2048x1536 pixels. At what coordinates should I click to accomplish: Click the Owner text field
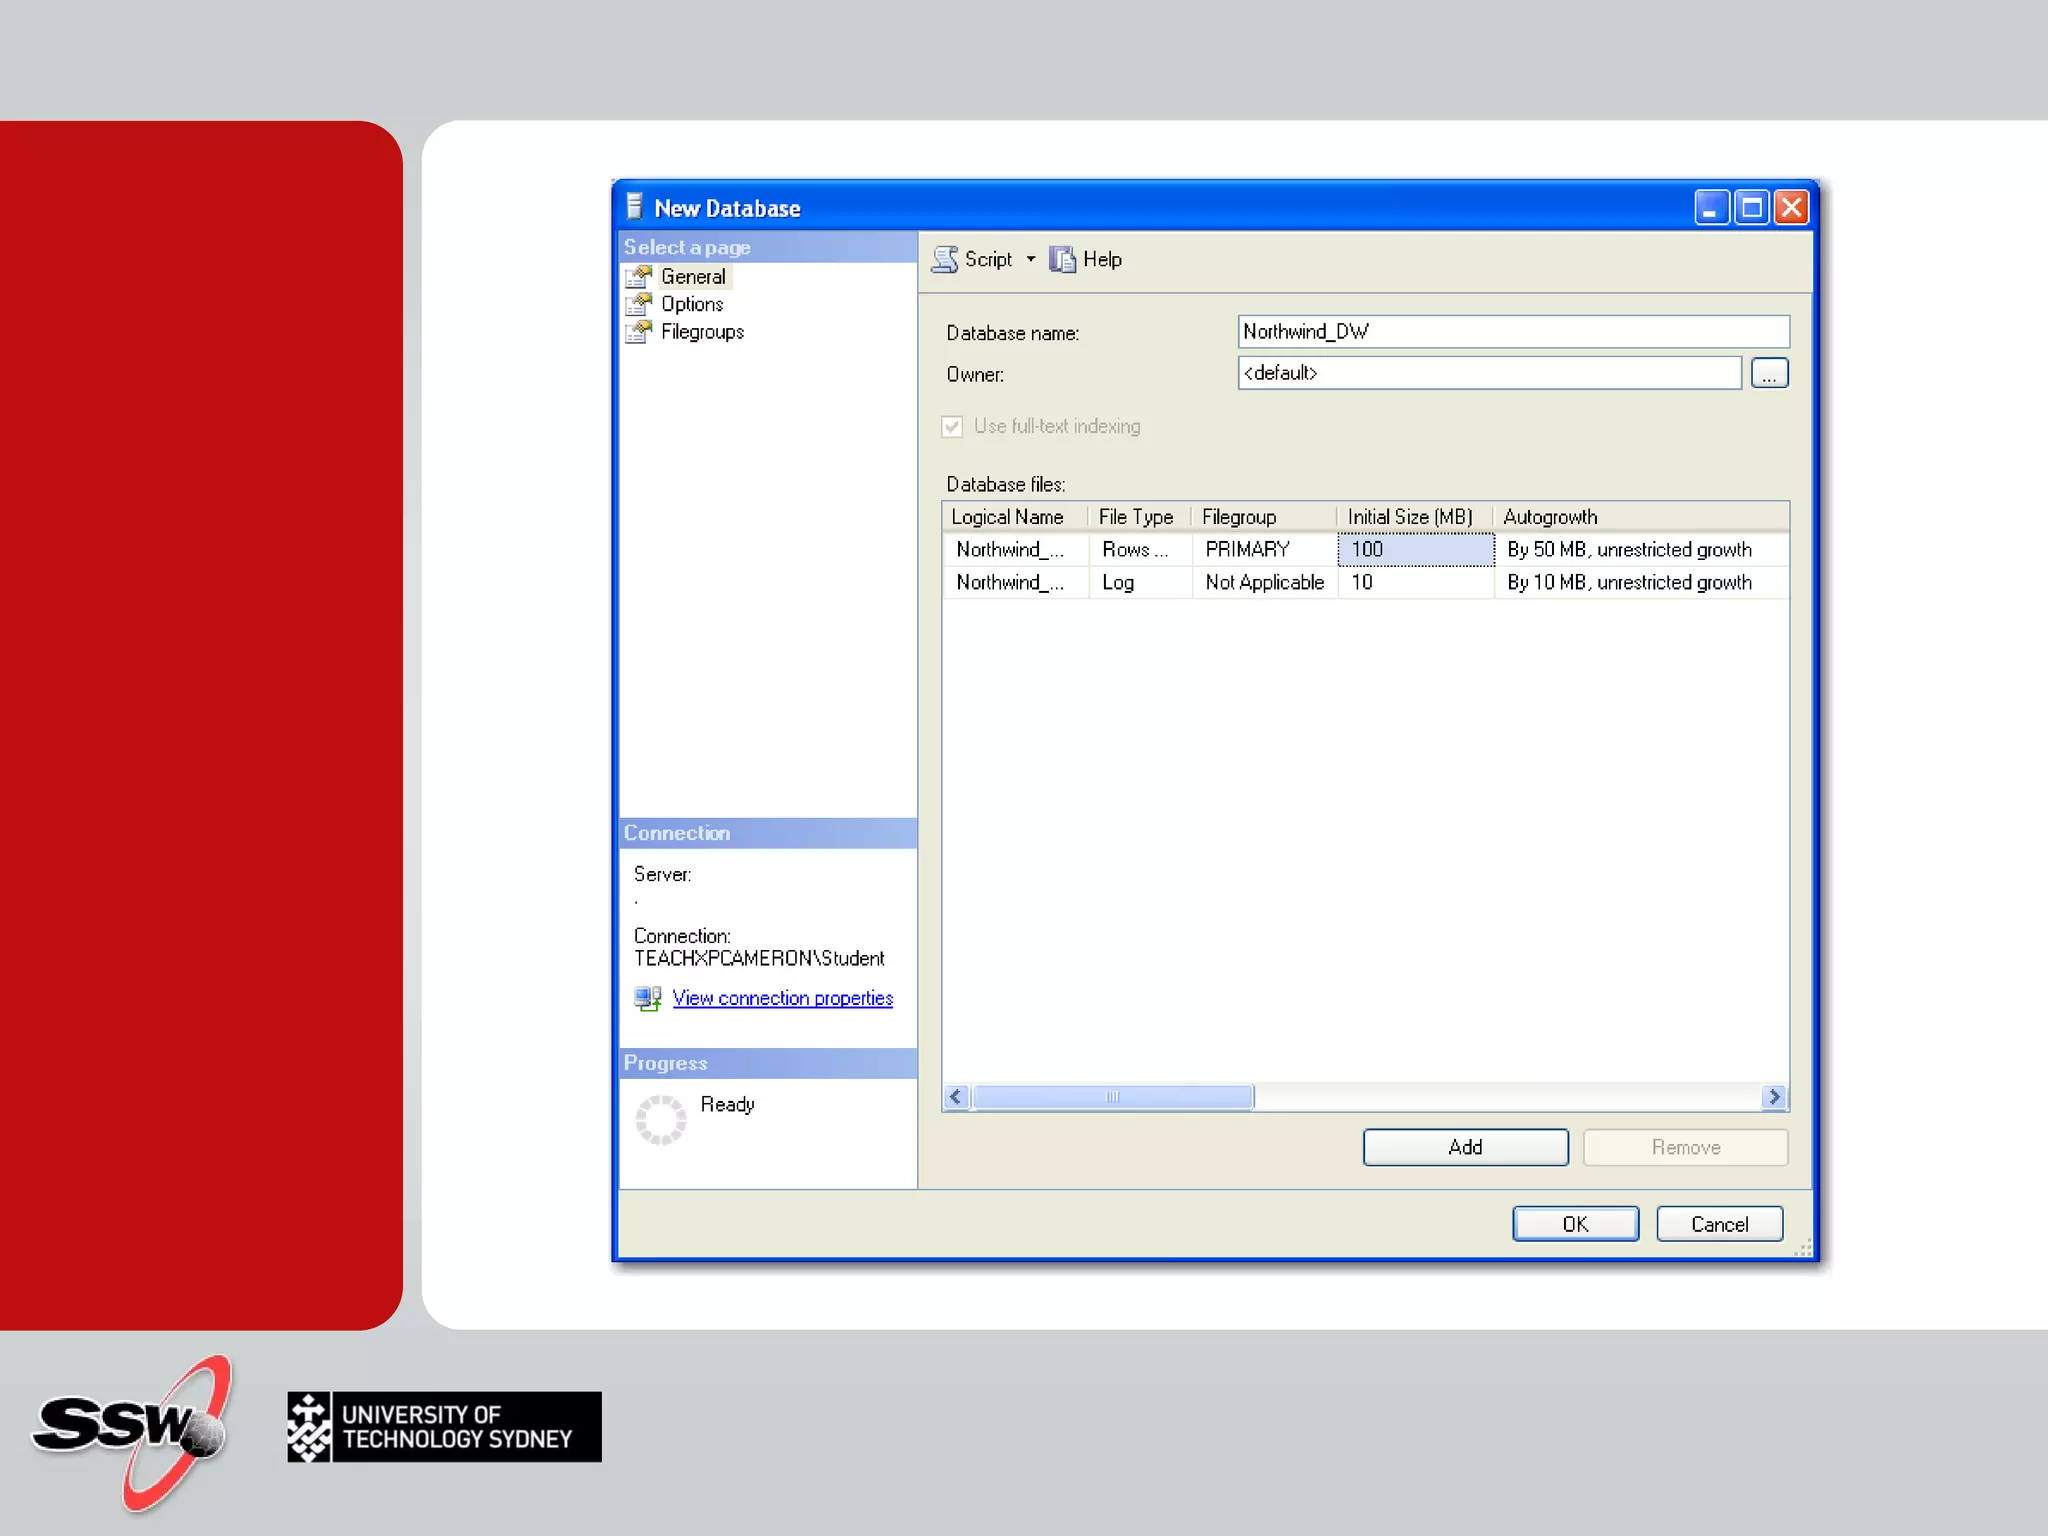[1488, 373]
